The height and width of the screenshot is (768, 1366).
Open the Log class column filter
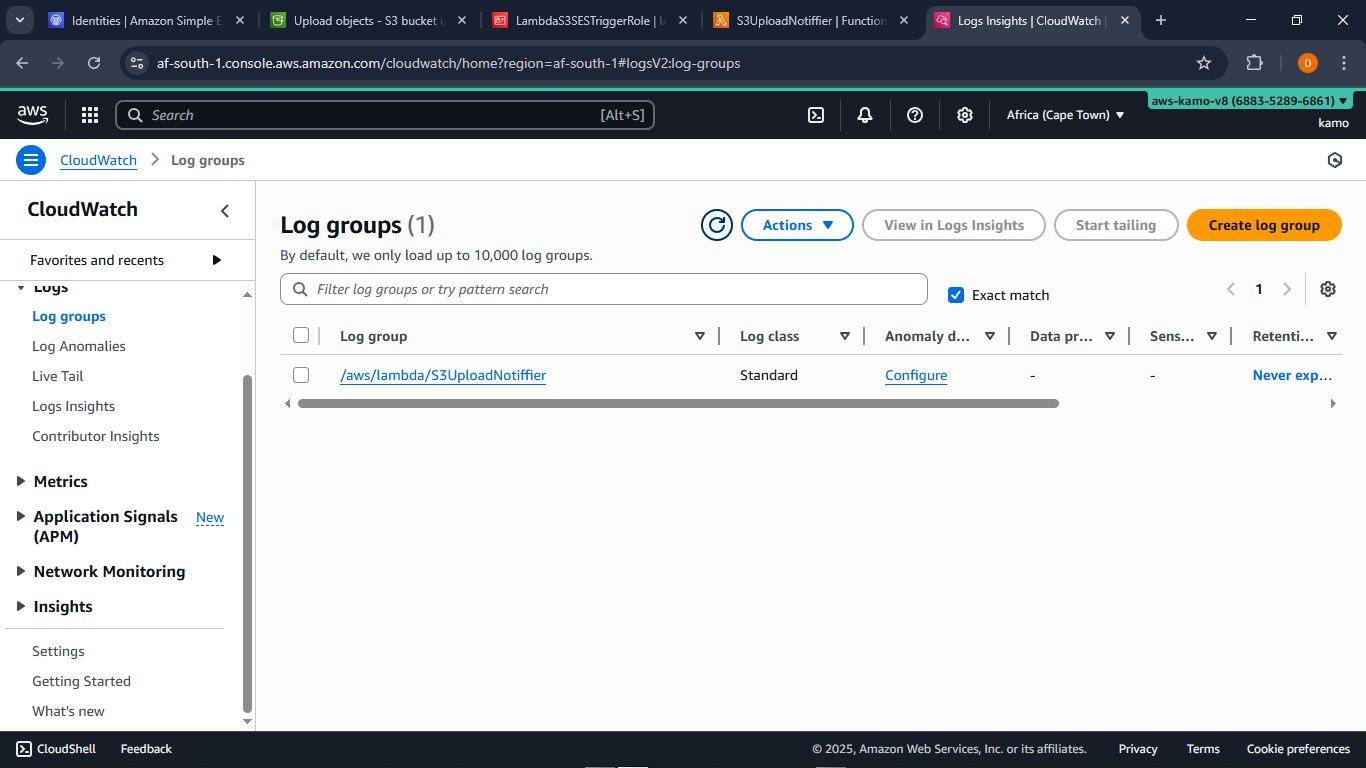(x=845, y=336)
